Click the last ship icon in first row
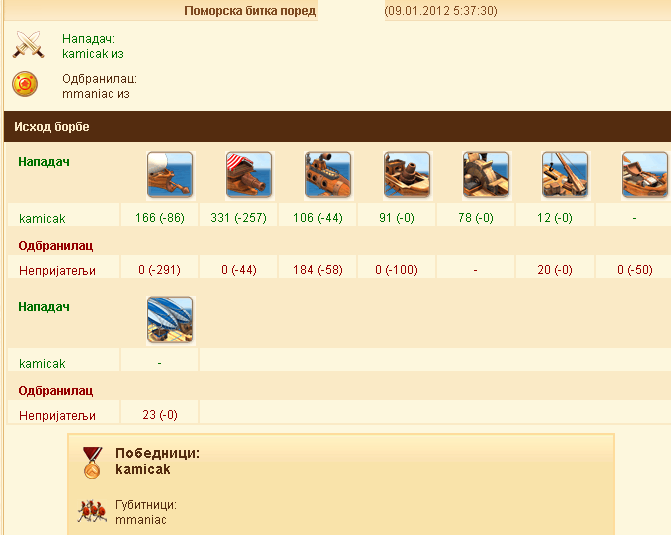The width and height of the screenshot is (671, 535). tap(645, 175)
